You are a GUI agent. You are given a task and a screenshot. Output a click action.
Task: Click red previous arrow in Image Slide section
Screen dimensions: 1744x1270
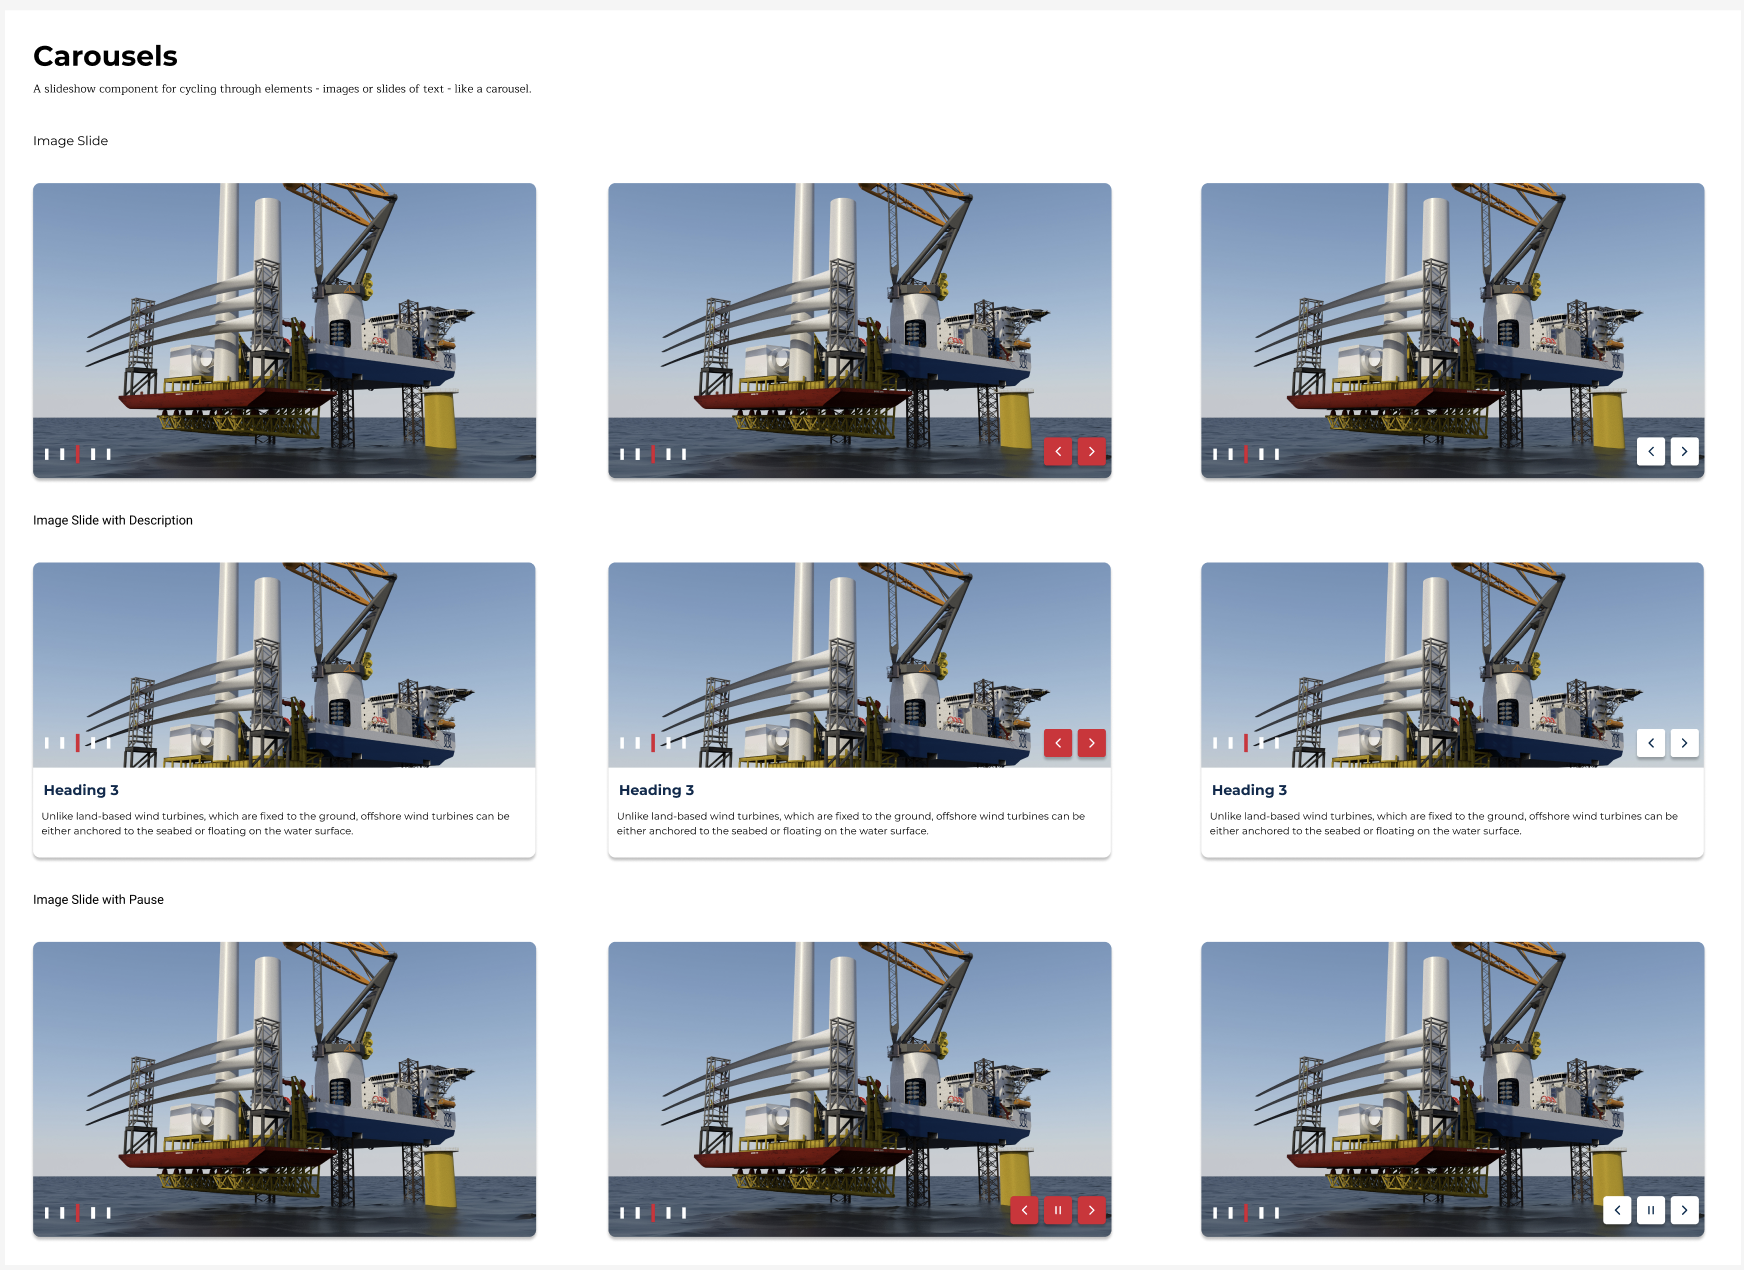click(x=1058, y=452)
